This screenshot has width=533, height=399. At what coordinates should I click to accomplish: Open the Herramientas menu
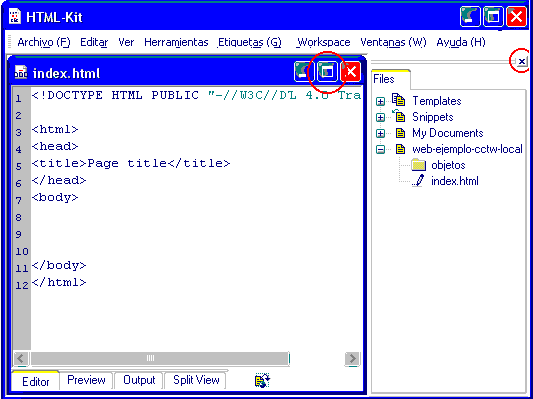point(176,42)
